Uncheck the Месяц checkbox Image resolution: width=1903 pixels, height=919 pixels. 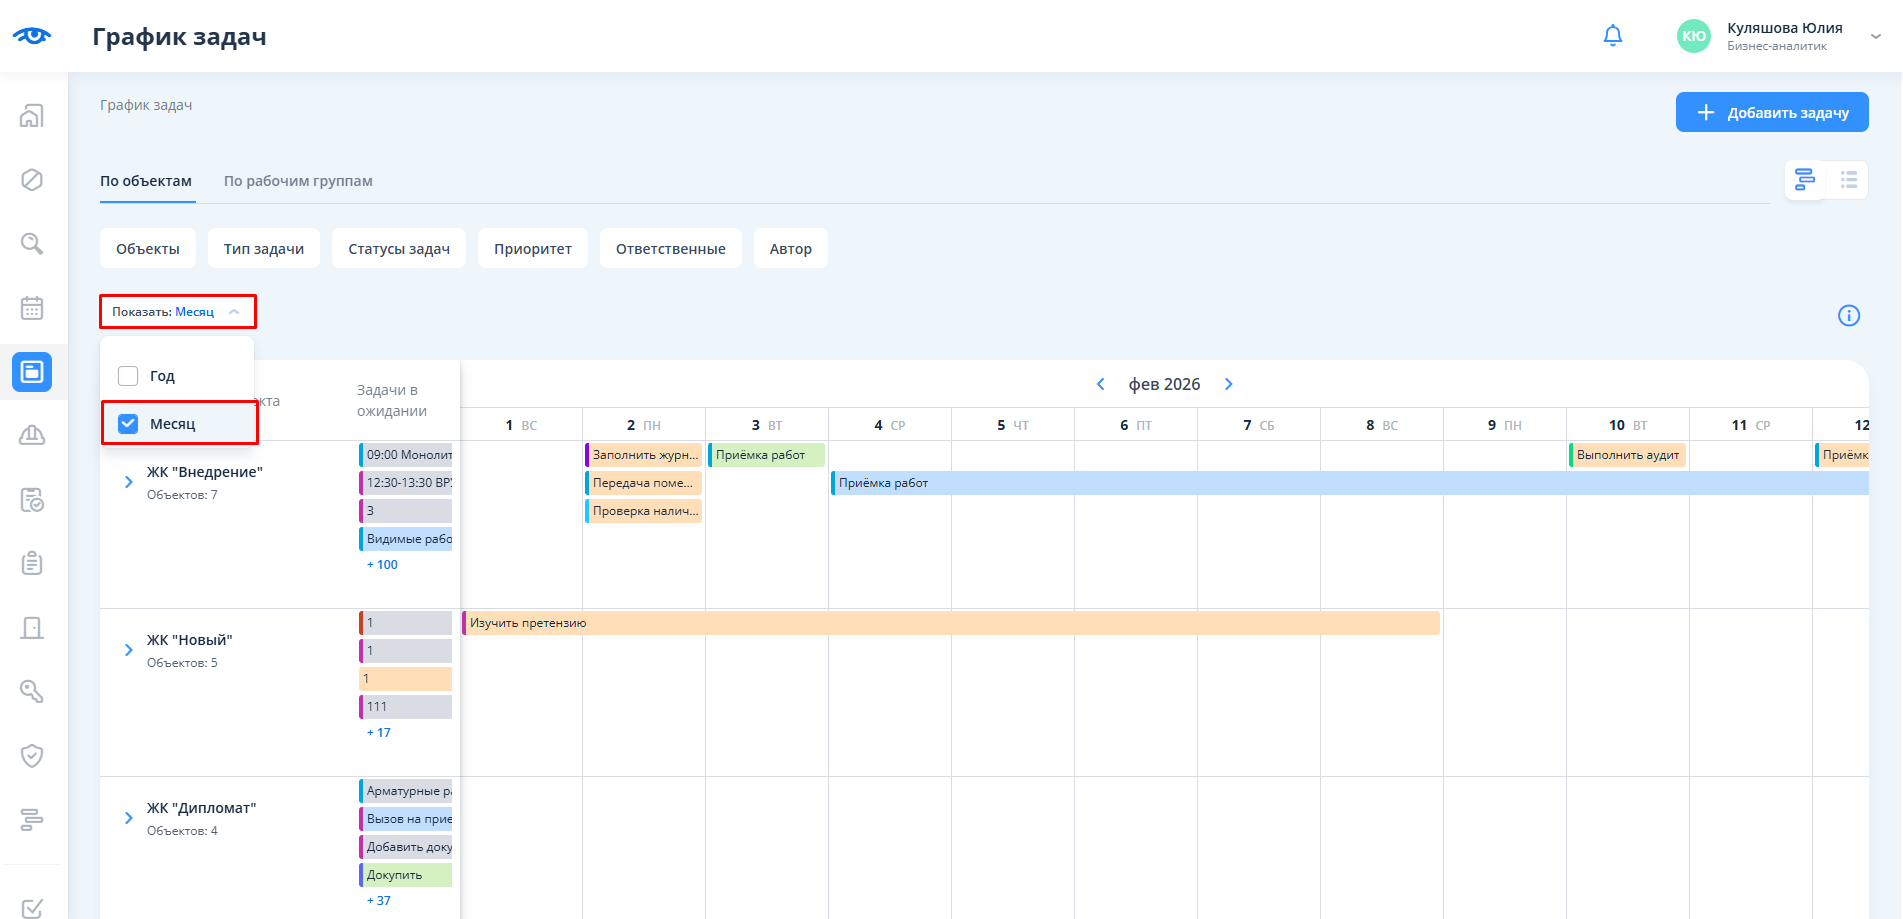coord(128,424)
